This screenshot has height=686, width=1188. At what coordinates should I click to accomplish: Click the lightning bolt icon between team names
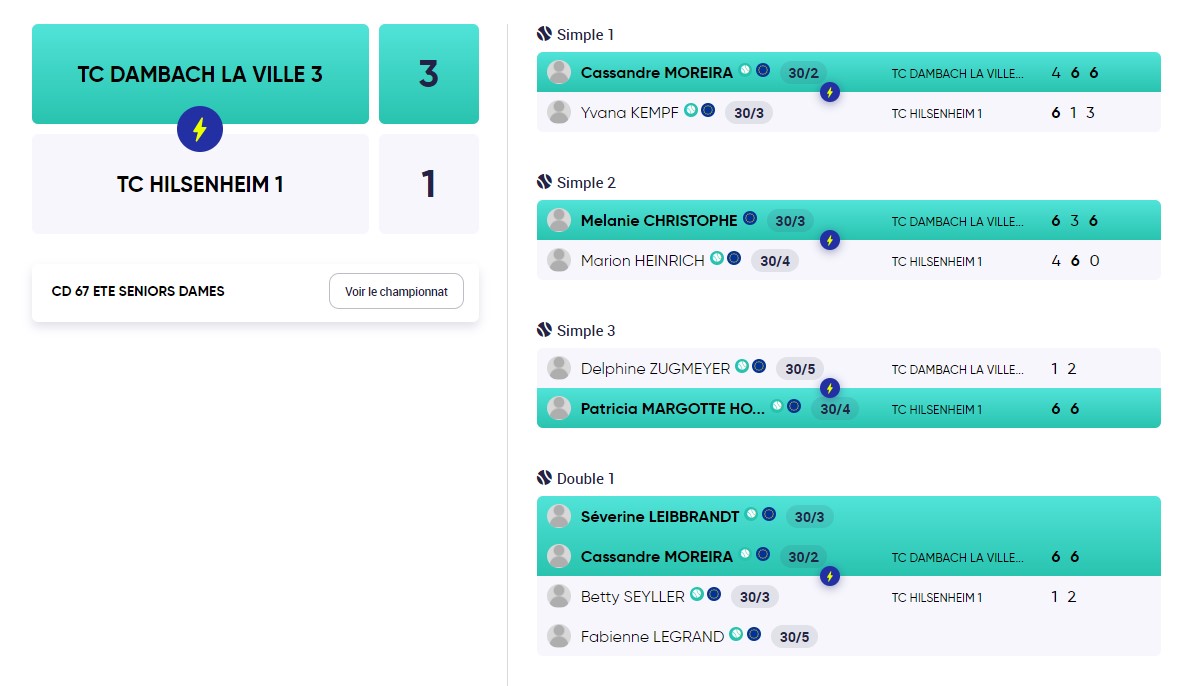(x=200, y=130)
